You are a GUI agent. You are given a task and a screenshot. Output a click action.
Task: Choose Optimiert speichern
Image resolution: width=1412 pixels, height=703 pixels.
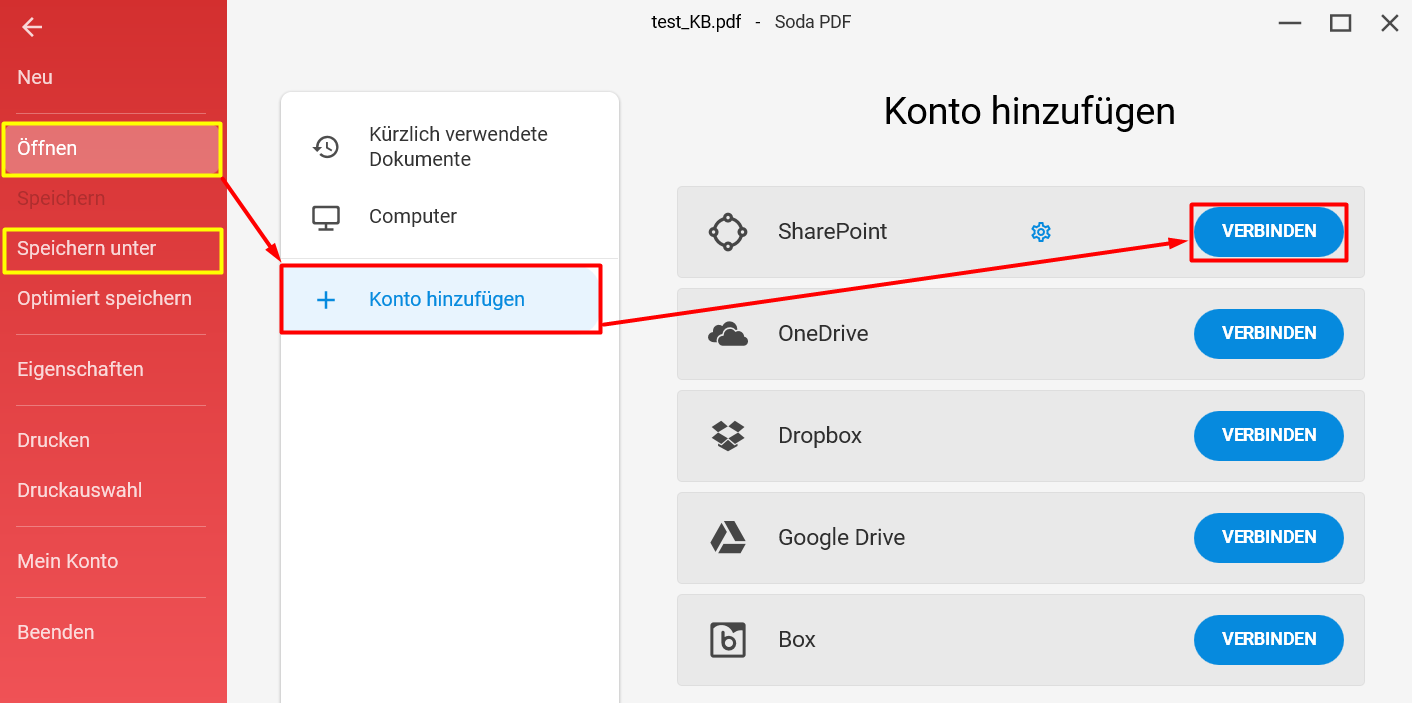coord(104,298)
